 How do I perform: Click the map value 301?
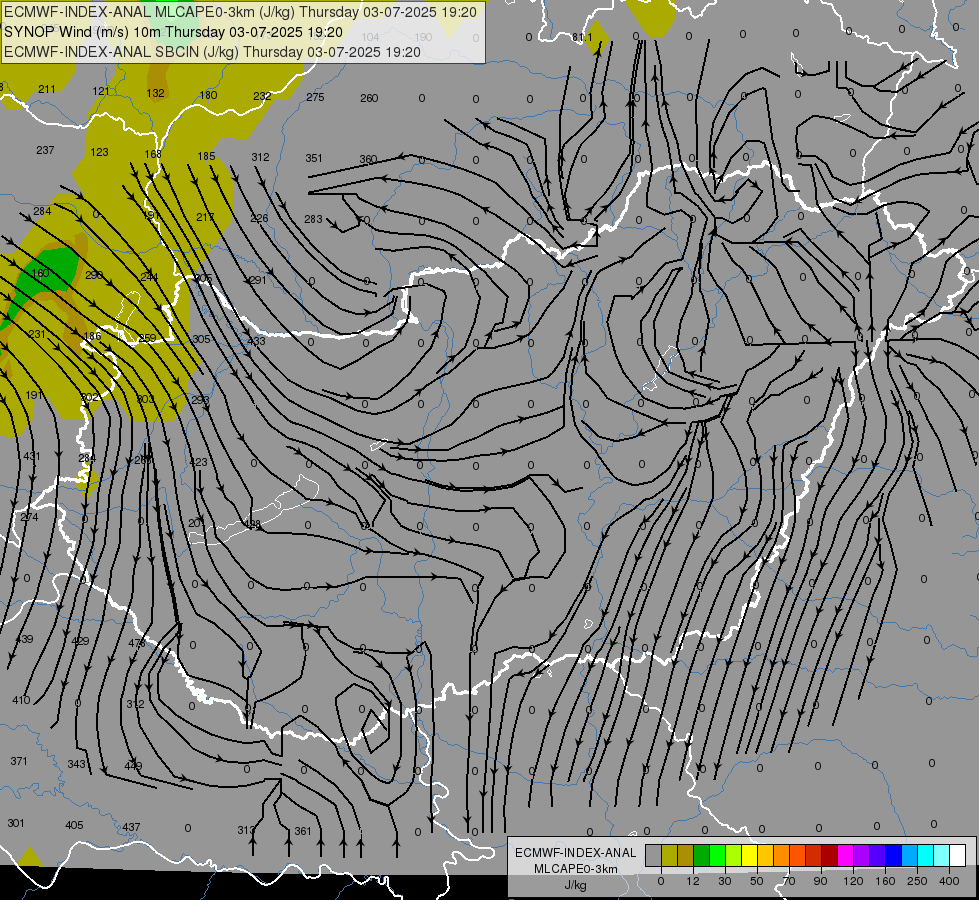(x=16, y=823)
